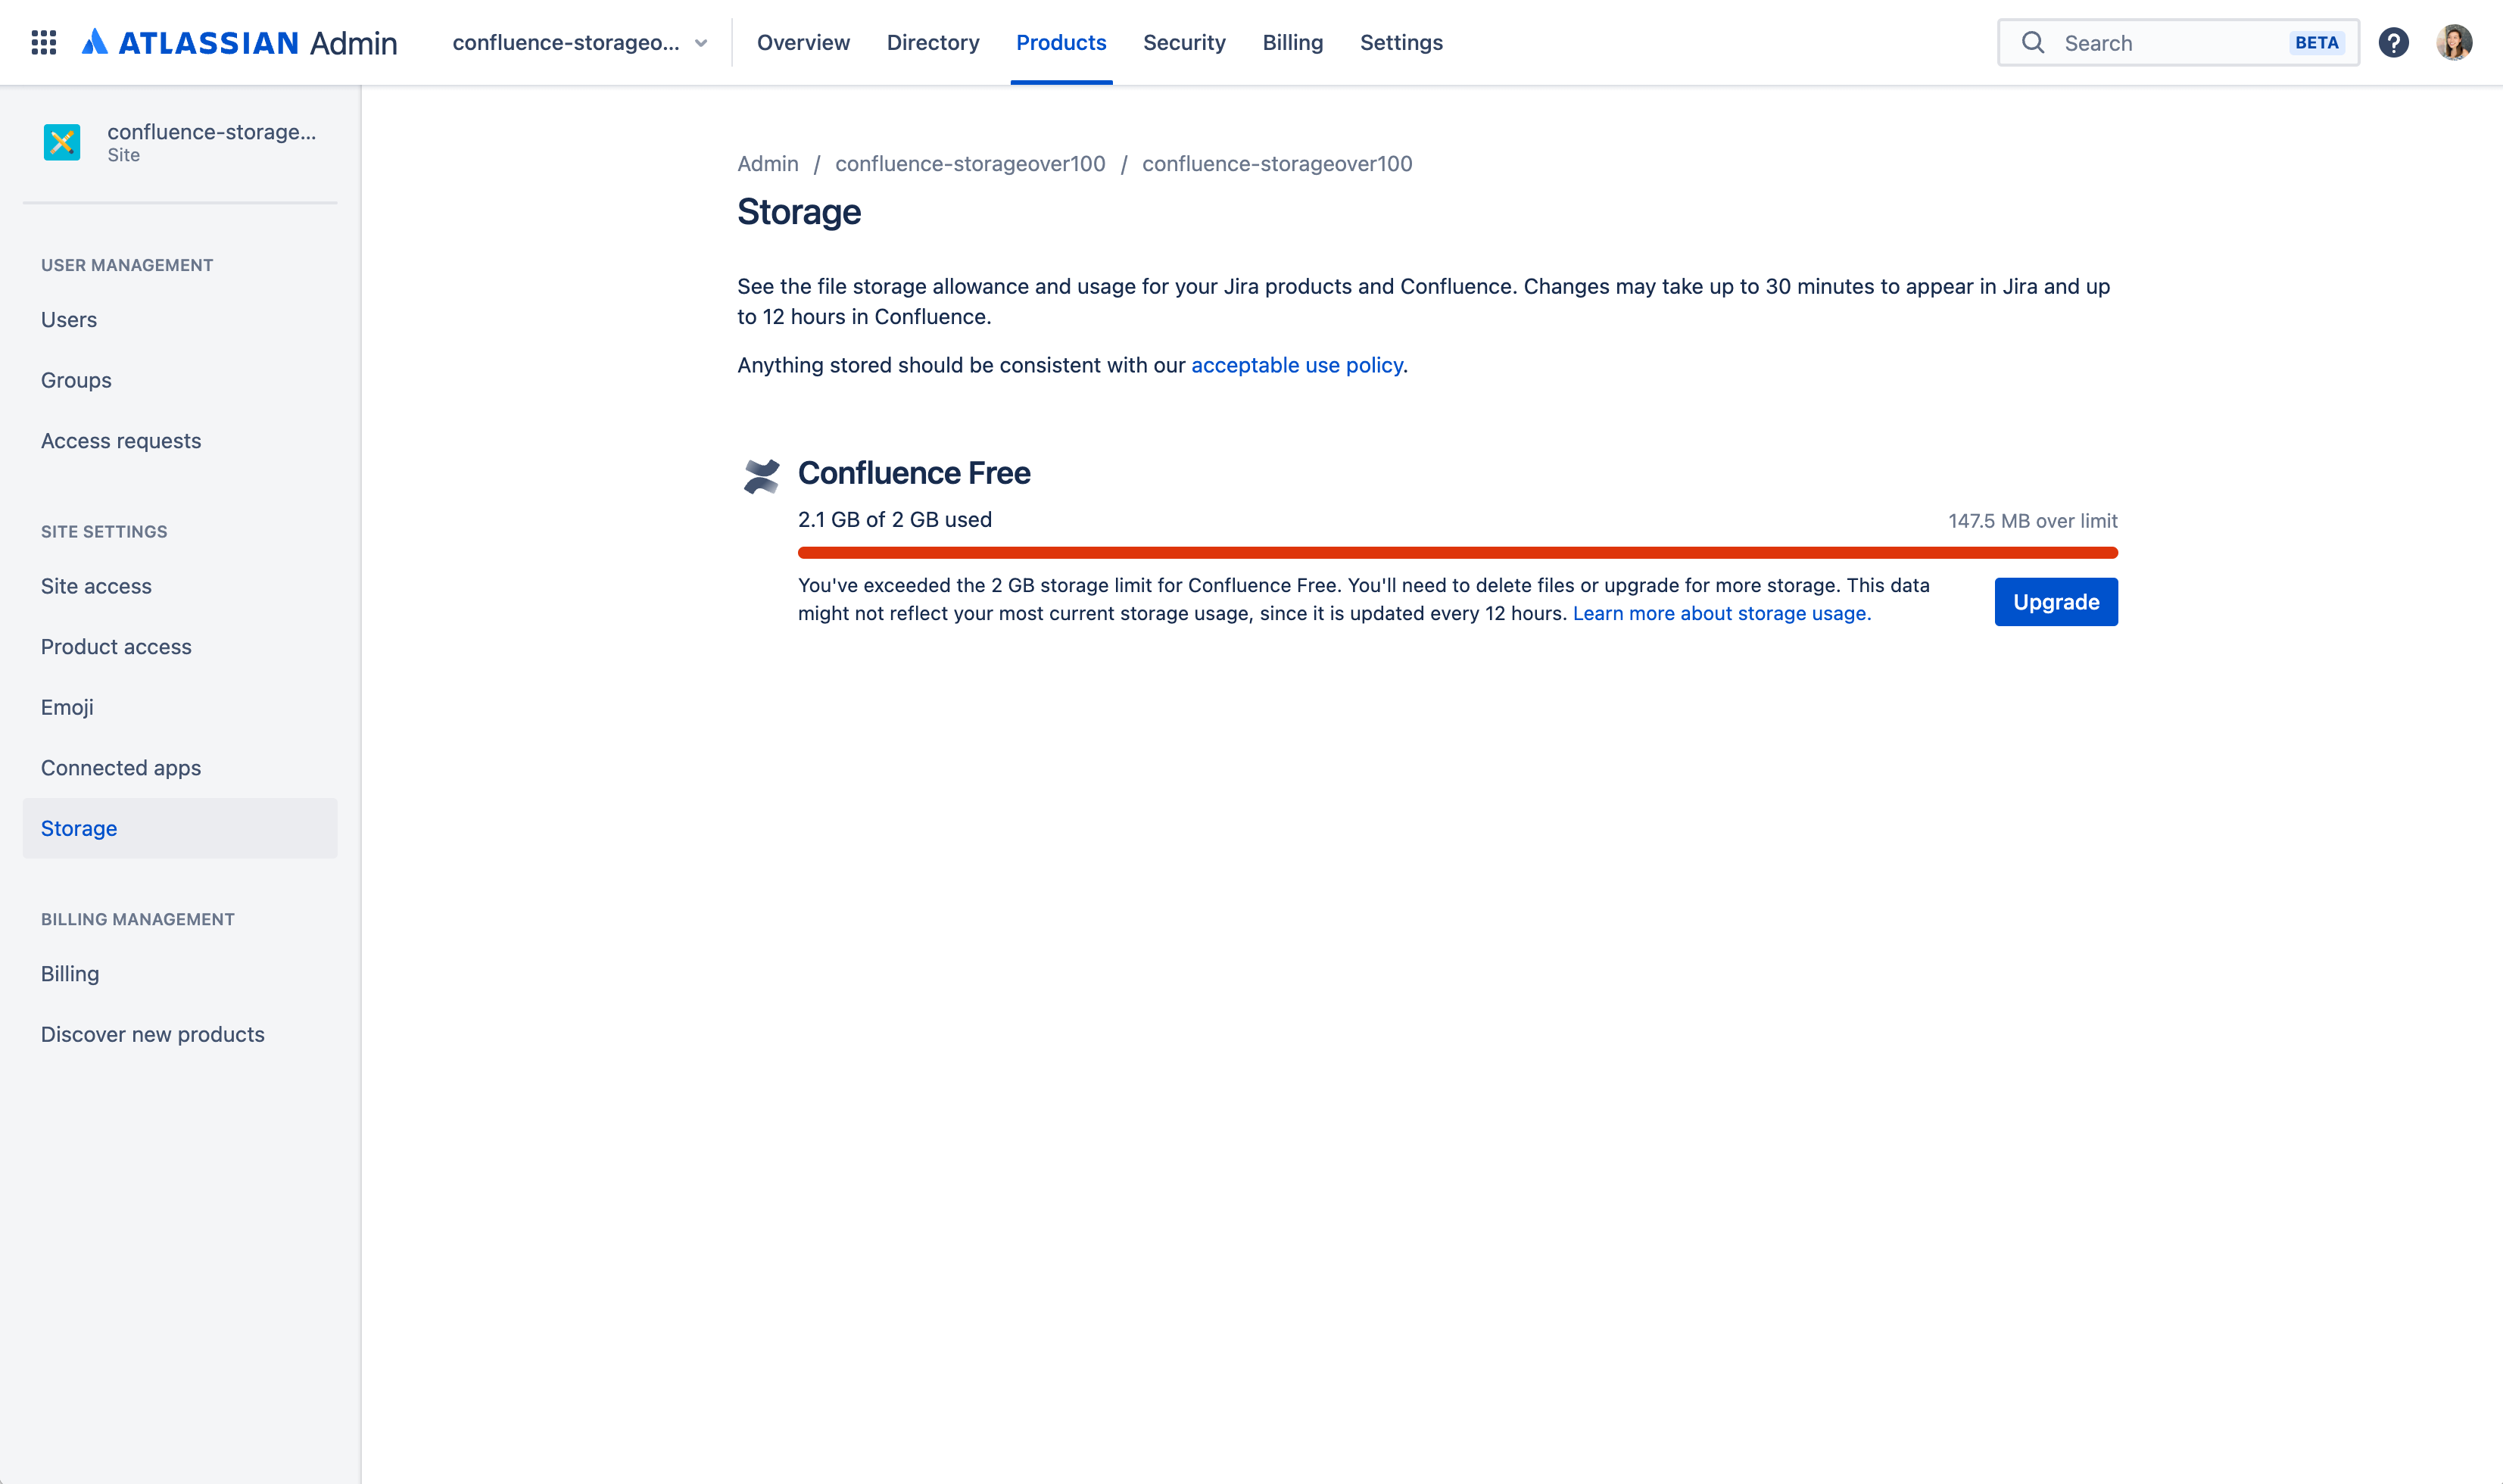This screenshot has height=1484, width=2503.
Task: Click the Upgrade button
Action: [x=2054, y=600]
